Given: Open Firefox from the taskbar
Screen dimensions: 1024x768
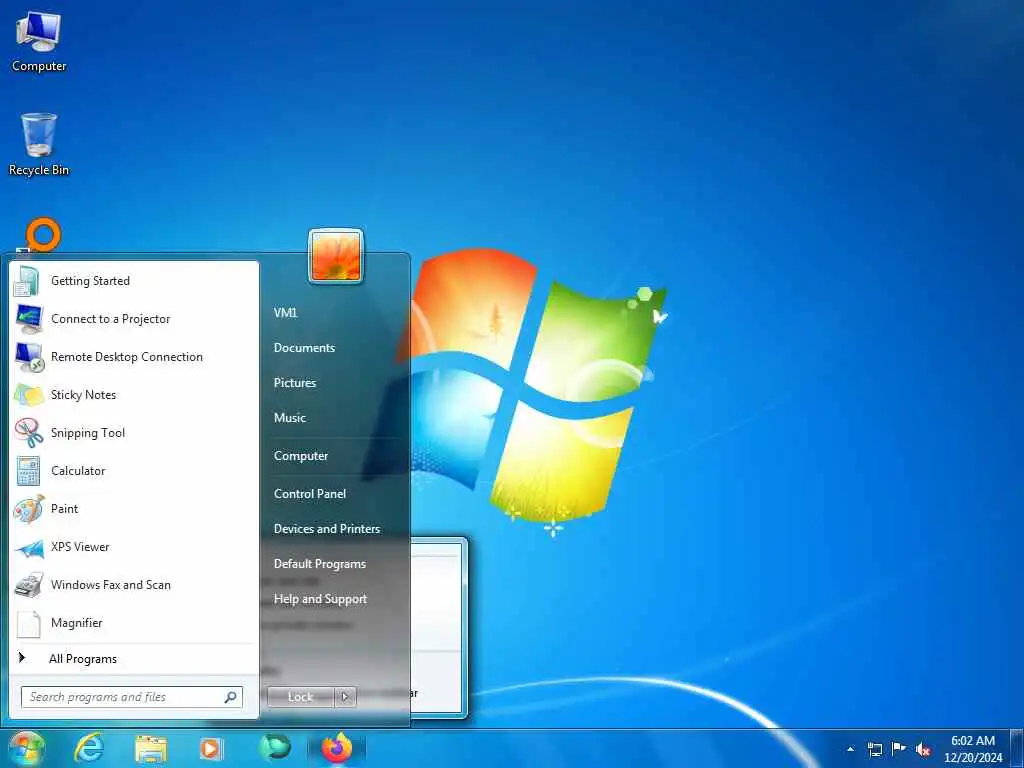Looking at the screenshot, I should (x=337, y=748).
